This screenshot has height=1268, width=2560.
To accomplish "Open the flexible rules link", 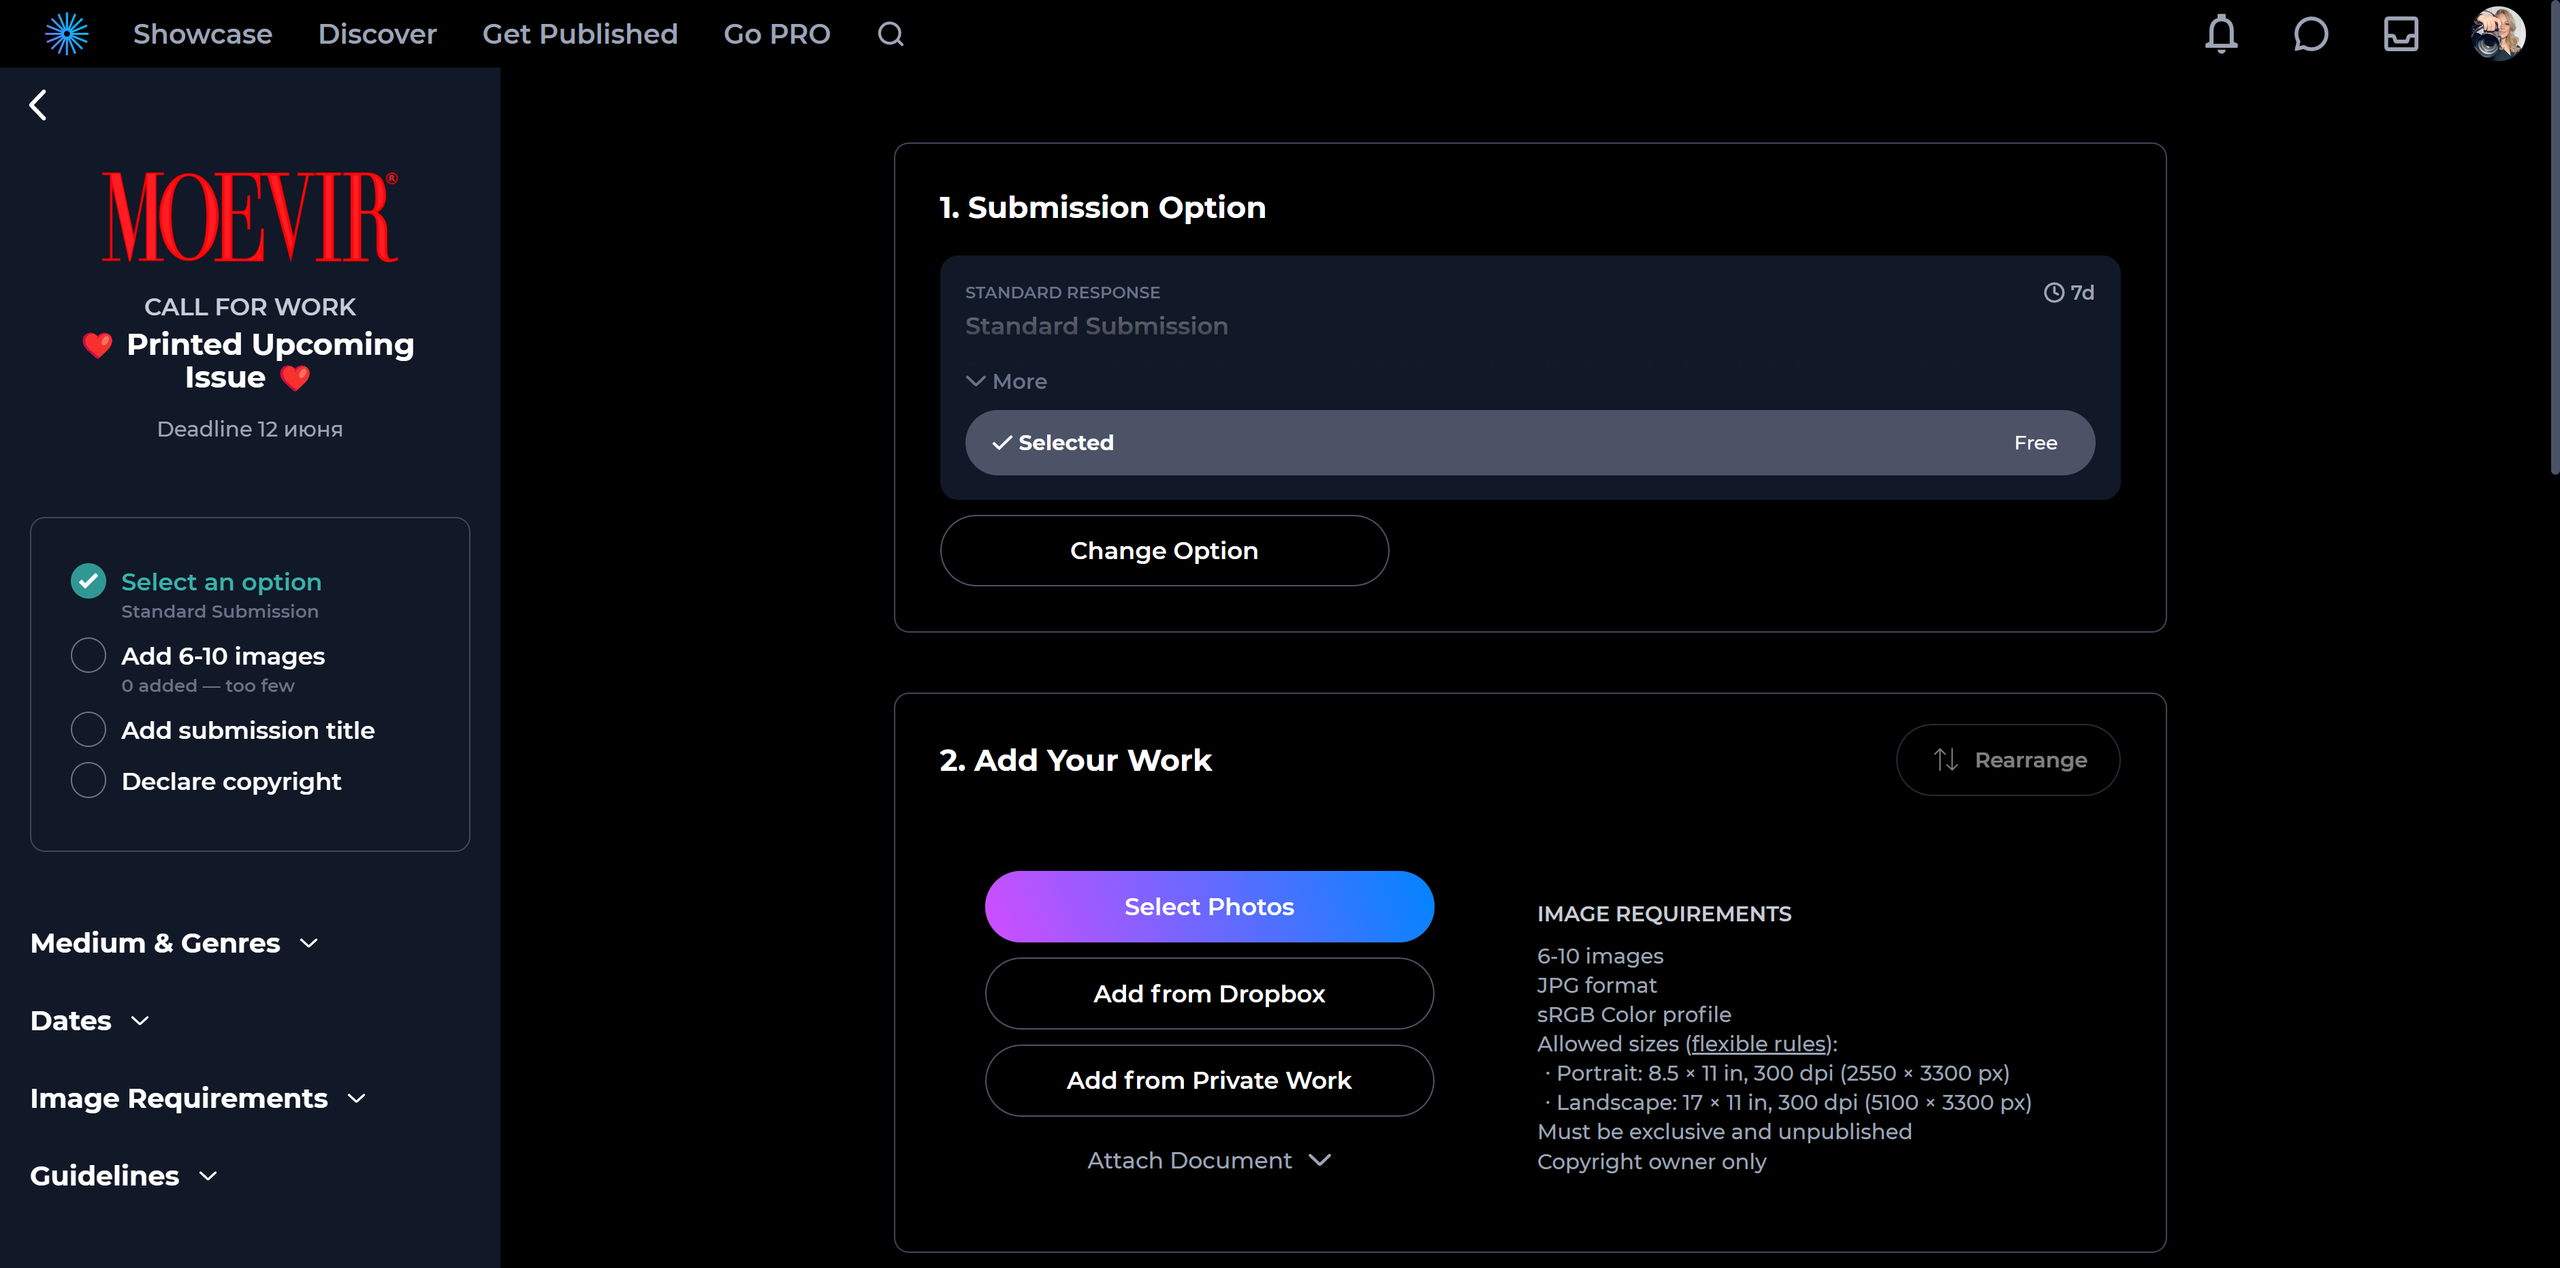I will [1759, 1044].
